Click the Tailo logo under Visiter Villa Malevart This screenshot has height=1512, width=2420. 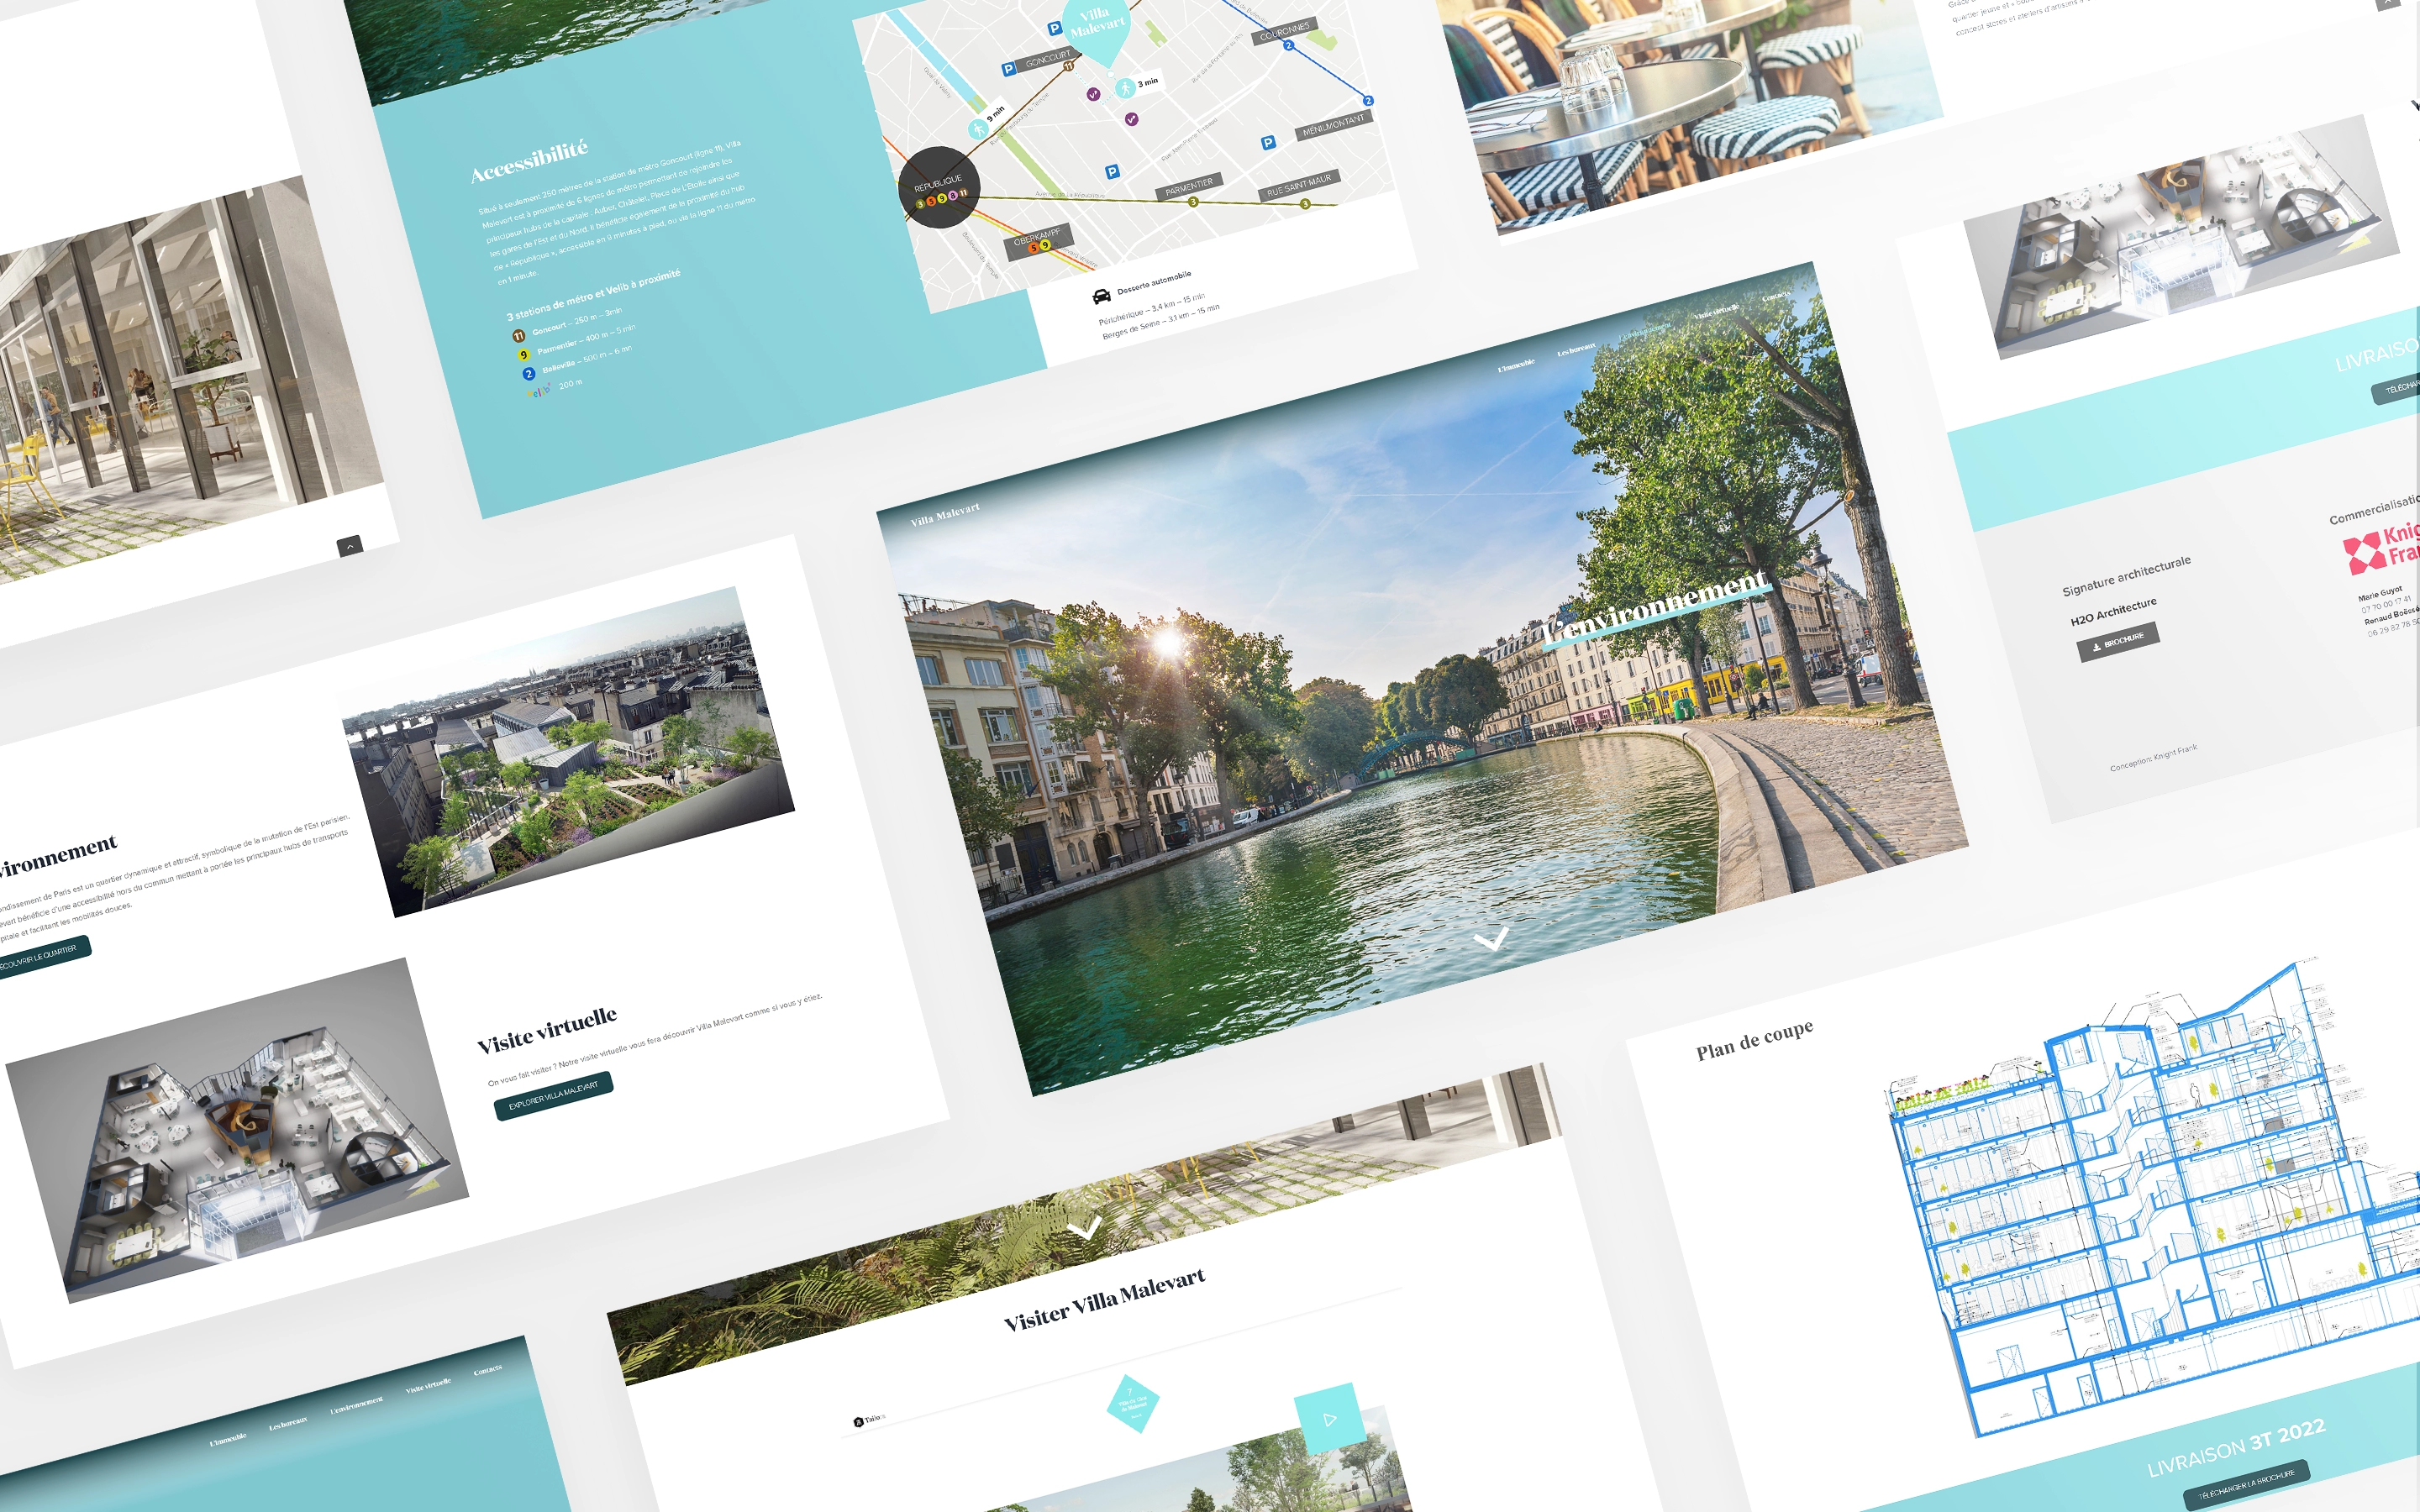pos(868,1420)
